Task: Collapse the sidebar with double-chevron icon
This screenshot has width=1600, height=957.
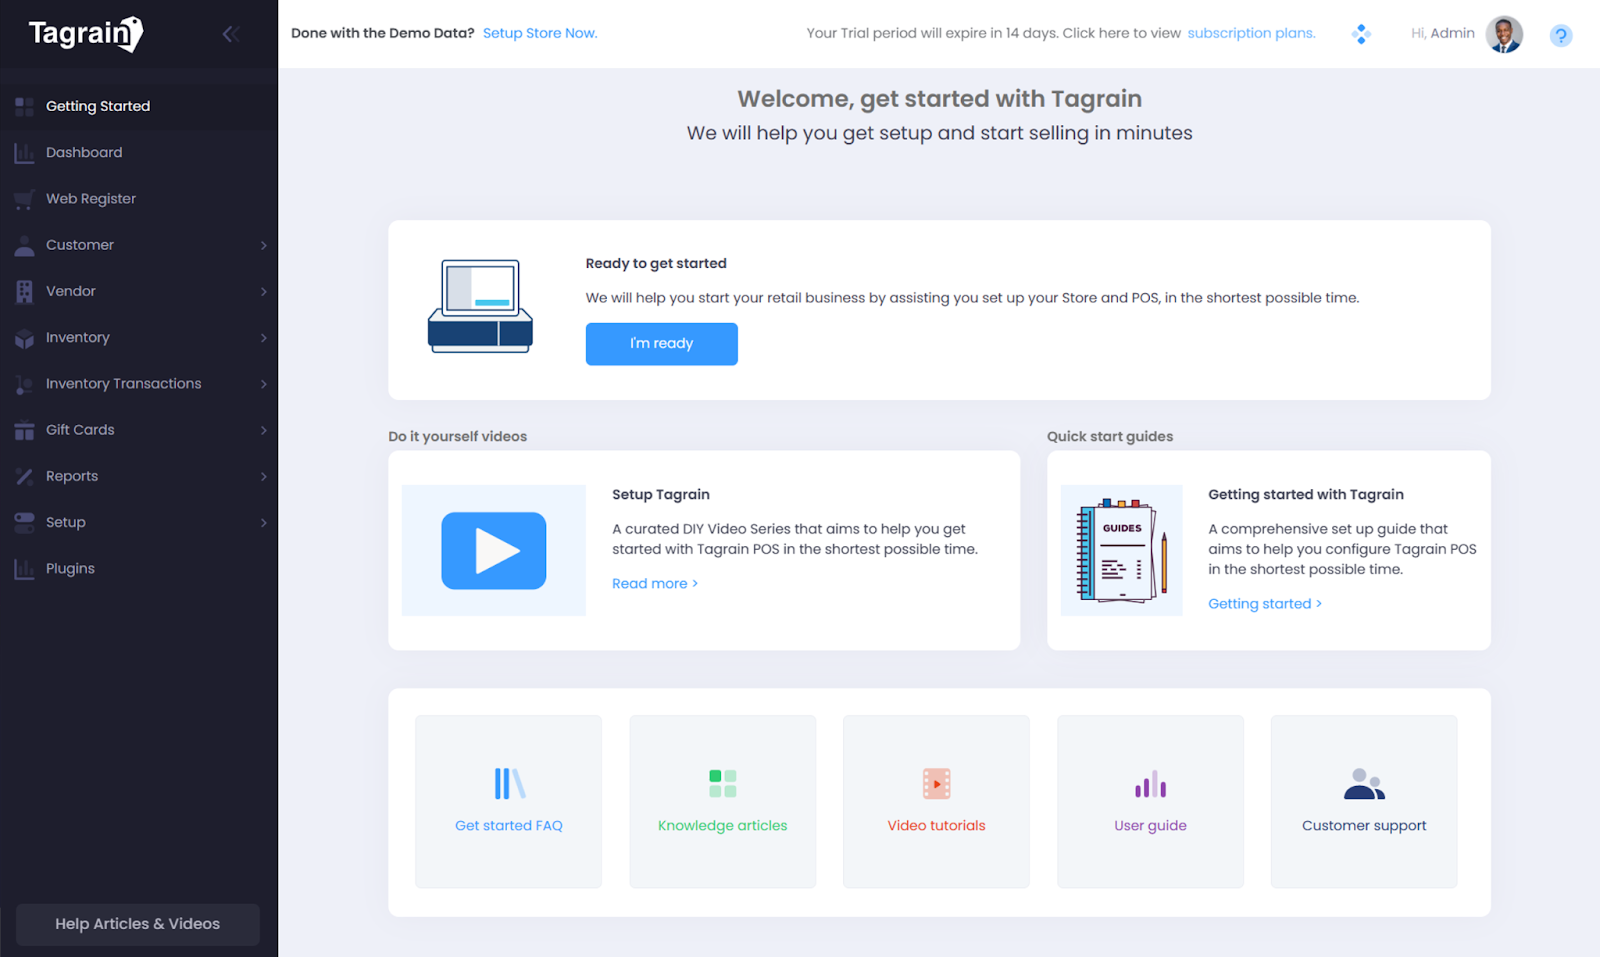Action: 230,34
